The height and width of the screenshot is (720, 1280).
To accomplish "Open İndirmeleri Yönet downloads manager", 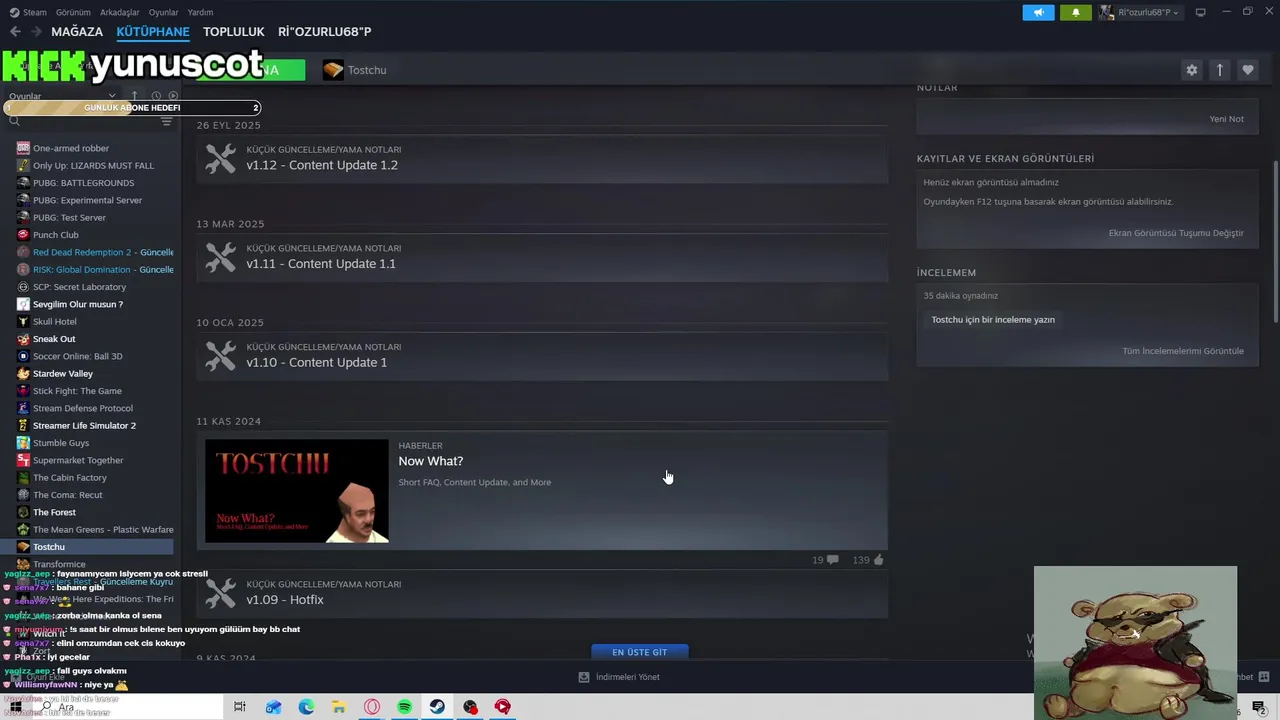I will (x=619, y=677).
